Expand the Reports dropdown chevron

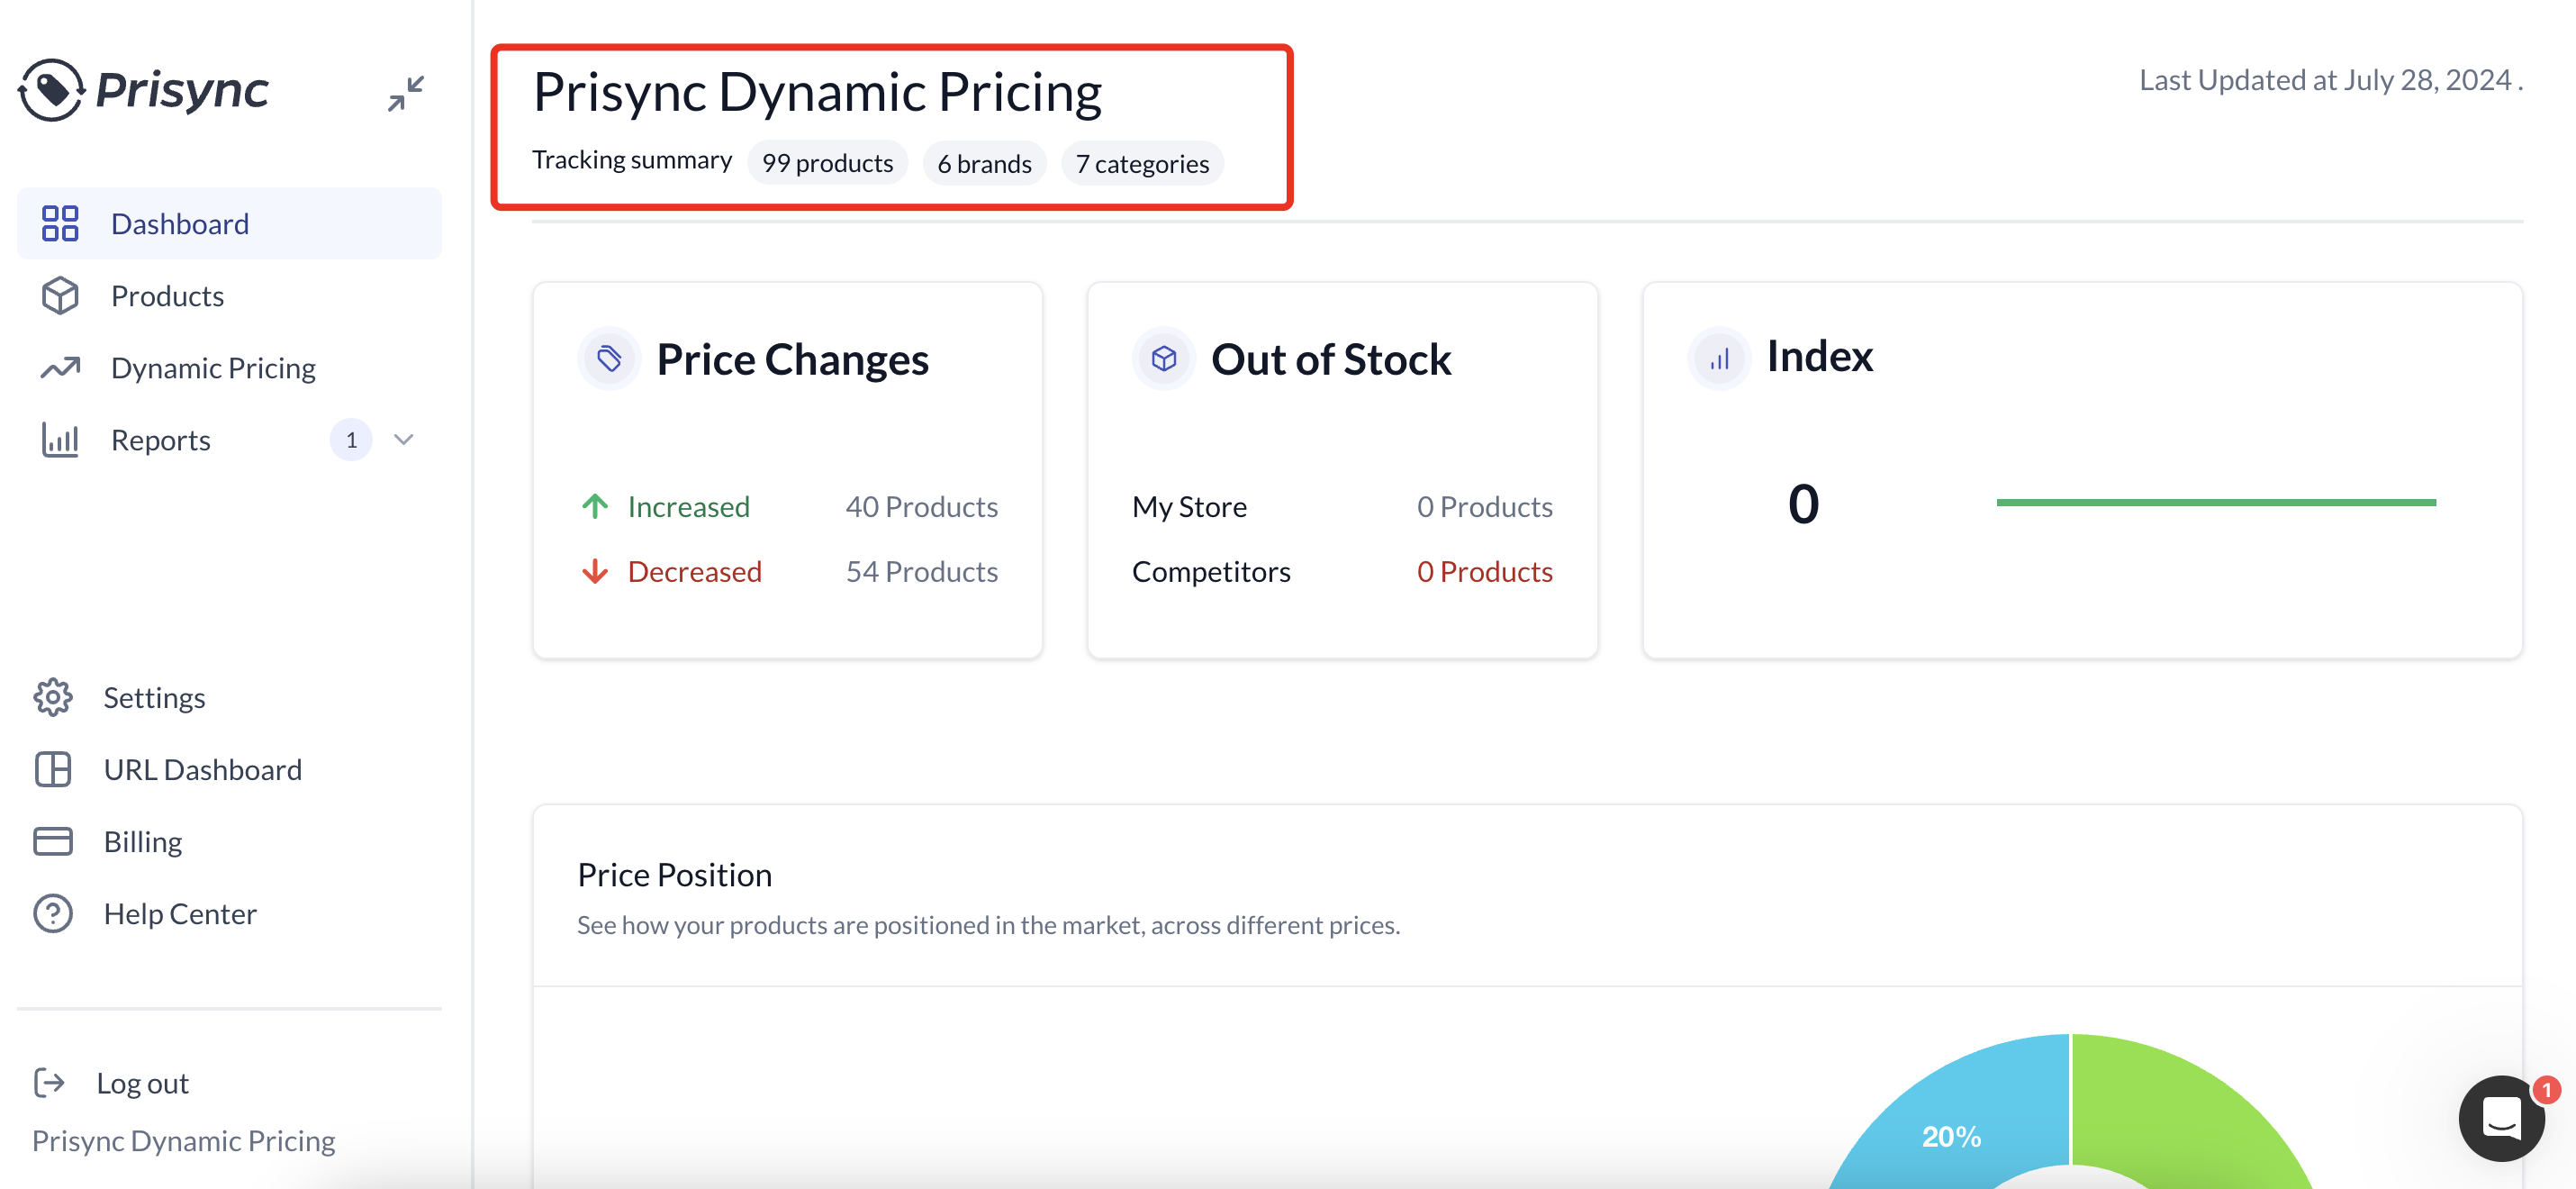404,439
